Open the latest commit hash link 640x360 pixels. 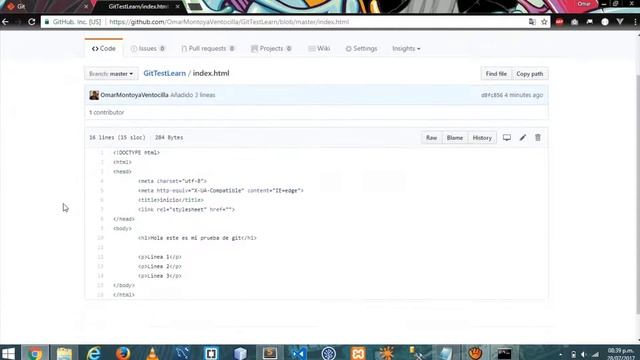(x=492, y=95)
